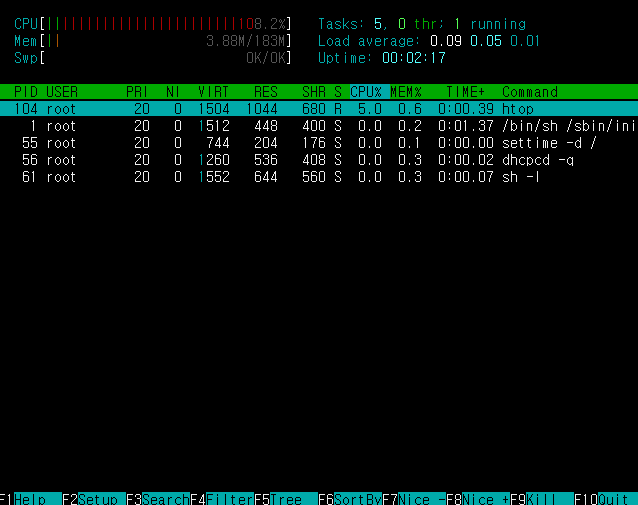Click the Swp meter bar
Screen dimensions: 638x505
153,58
